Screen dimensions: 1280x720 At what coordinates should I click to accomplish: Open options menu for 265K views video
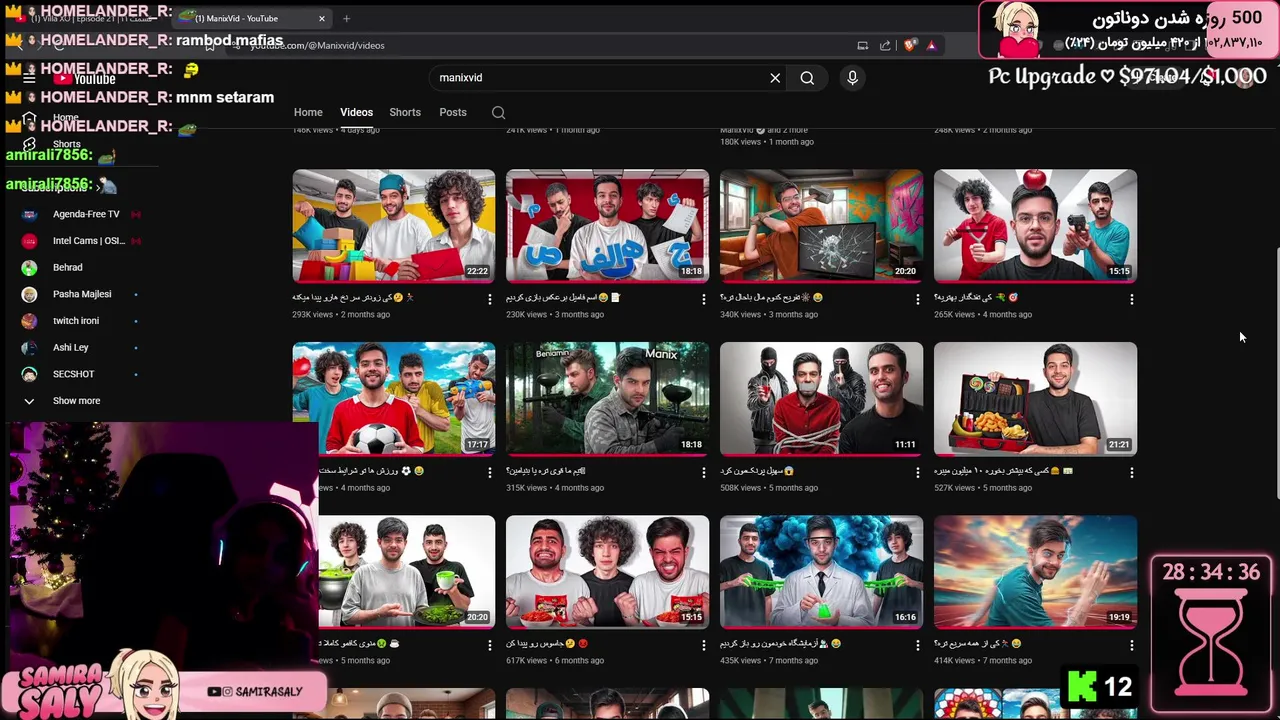[1131, 299]
